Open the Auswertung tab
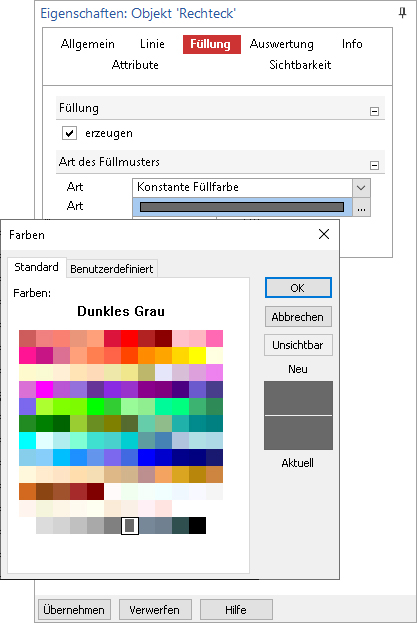The image size is (417, 623). tap(282, 44)
